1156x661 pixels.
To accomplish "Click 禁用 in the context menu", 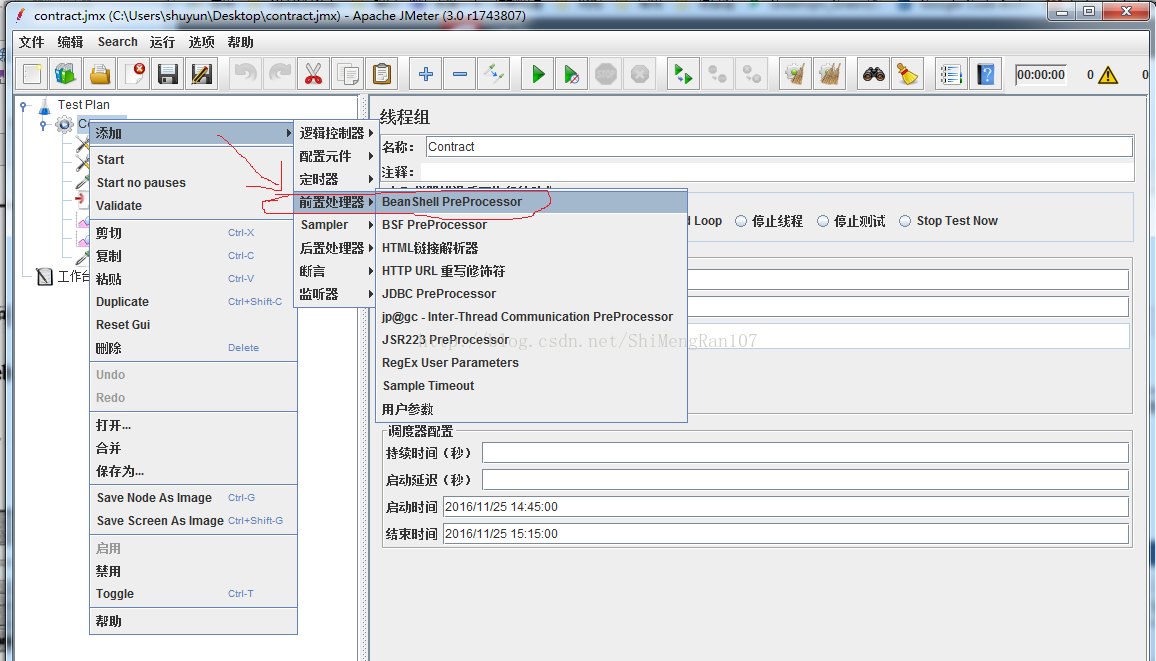I will coord(192,571).
